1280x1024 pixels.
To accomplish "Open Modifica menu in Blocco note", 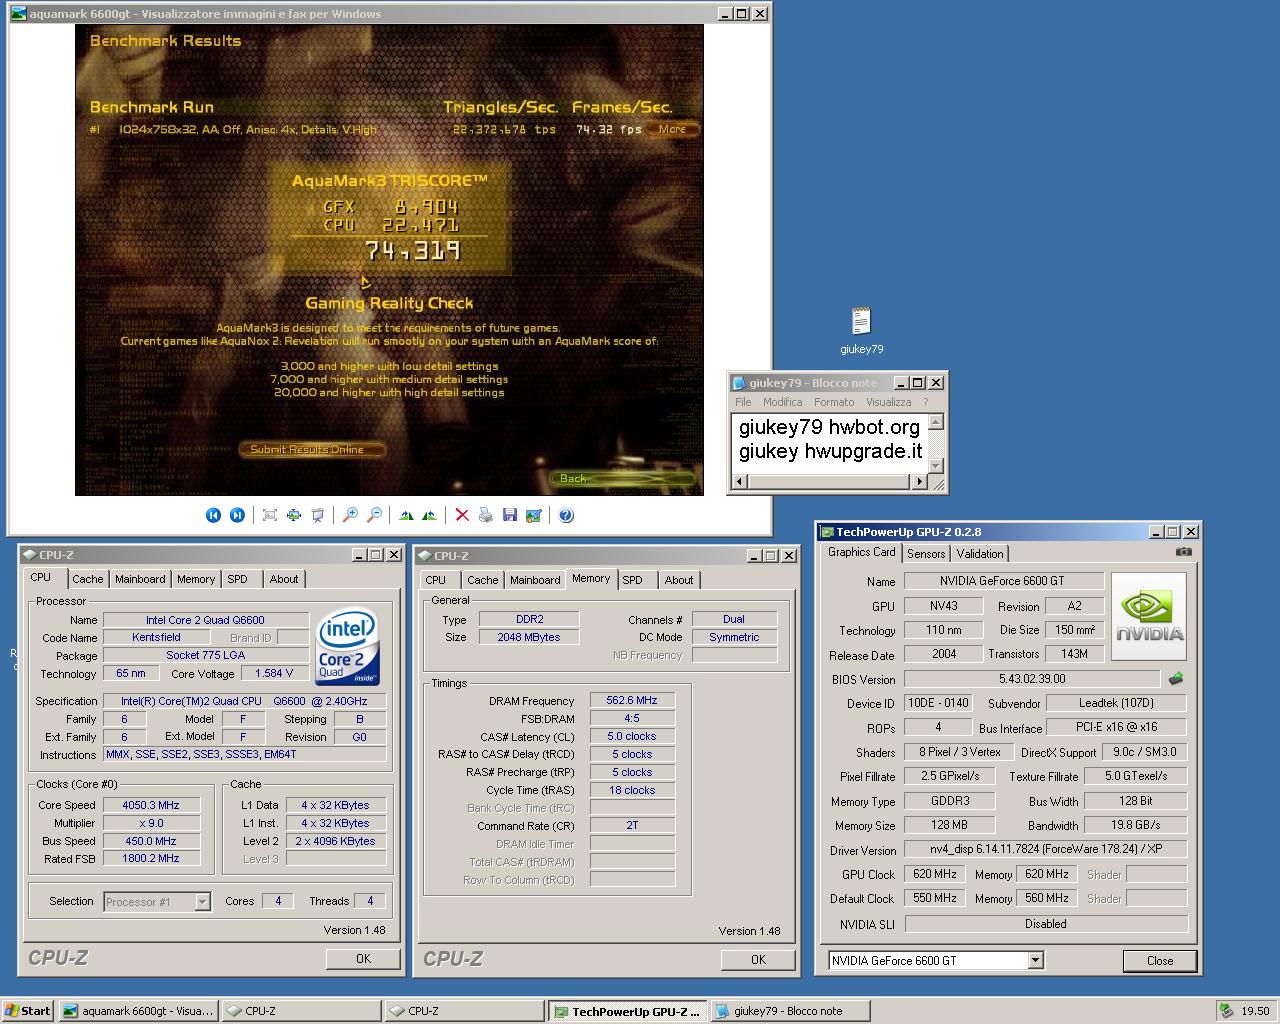I will [x=783, y=402].
